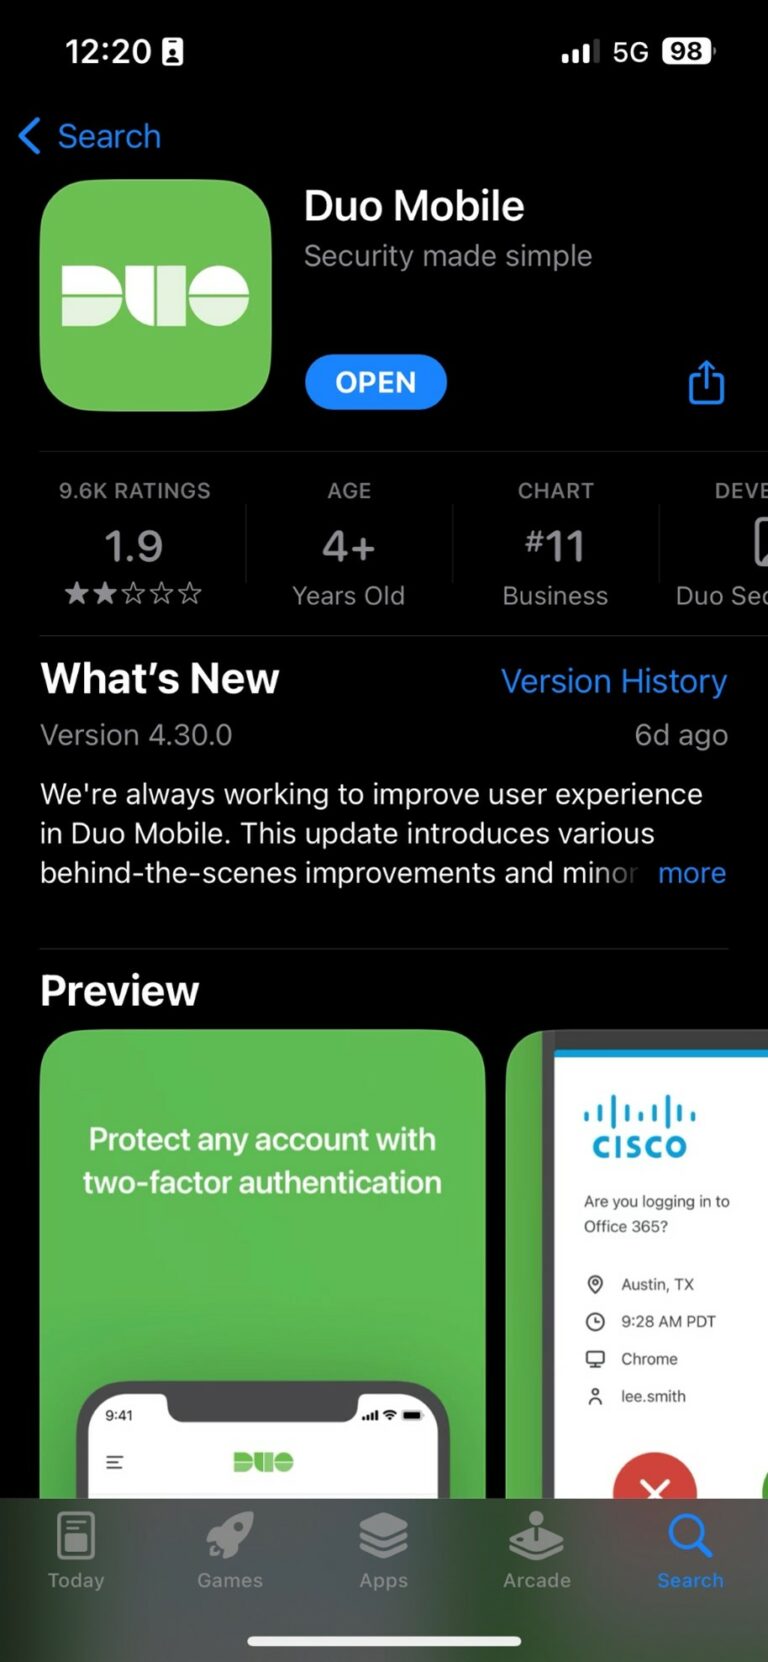Tap the #11 Business chart ranking
768x1662 pixels.
(555, 545)
